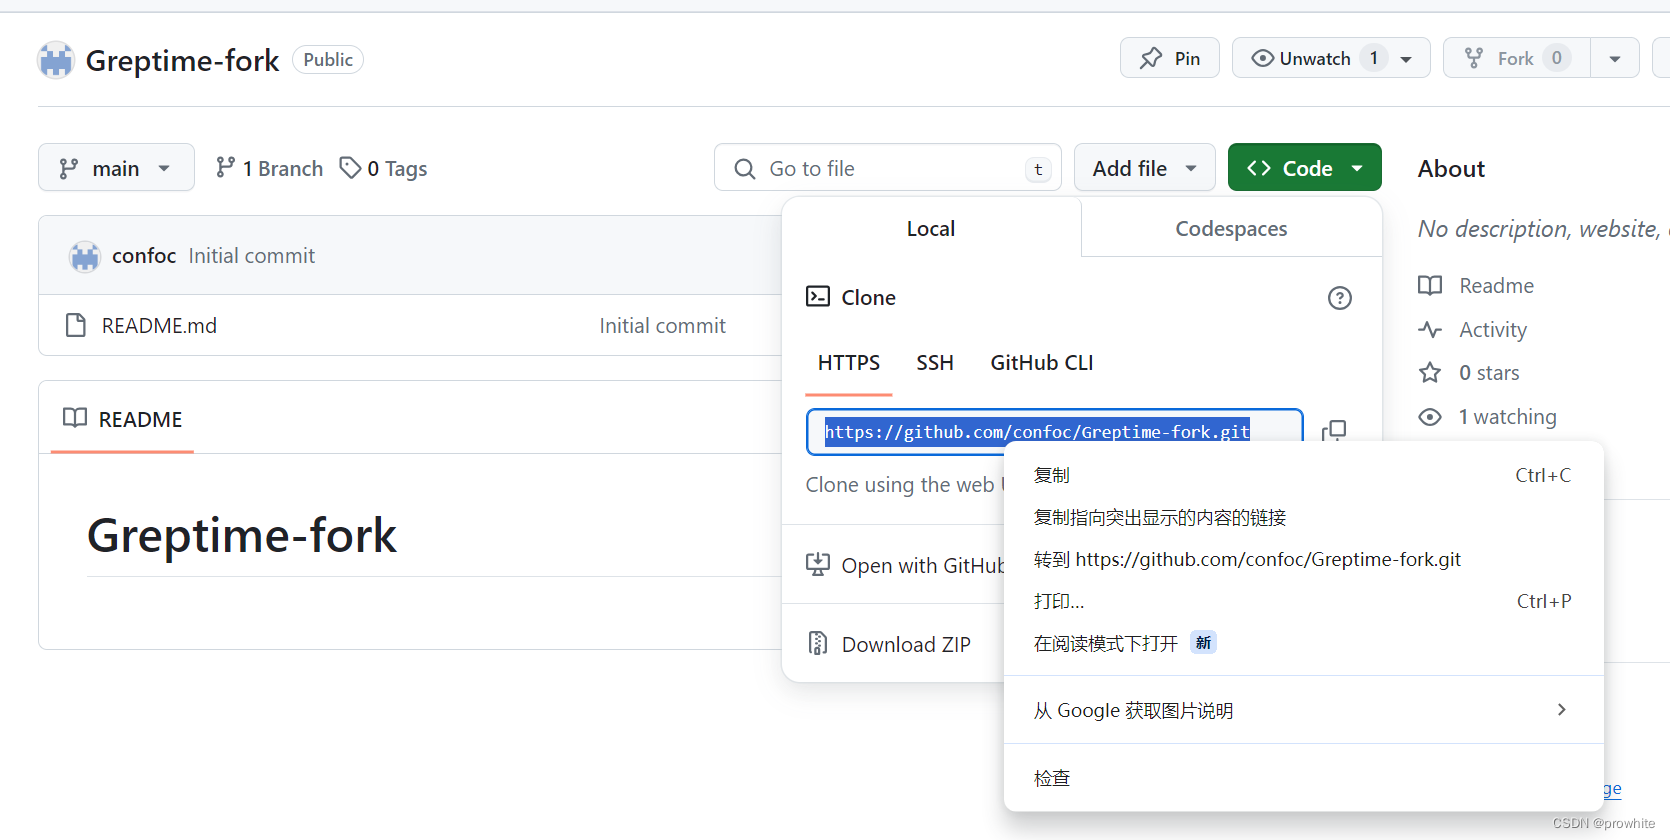Image resolution: width=1670 pixels, height=840 pixels.
Task: Open the main branch selector dropdown
Action: tap(116, 168)
